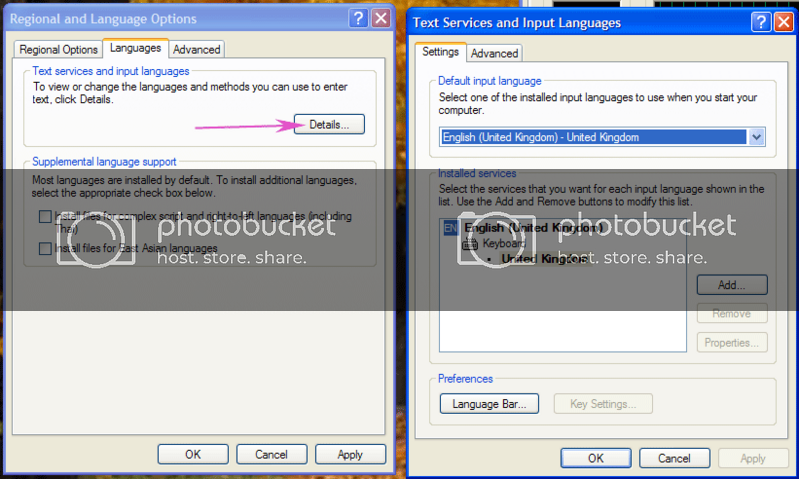Open Advanced tab in Regional and Language Options

197,49
